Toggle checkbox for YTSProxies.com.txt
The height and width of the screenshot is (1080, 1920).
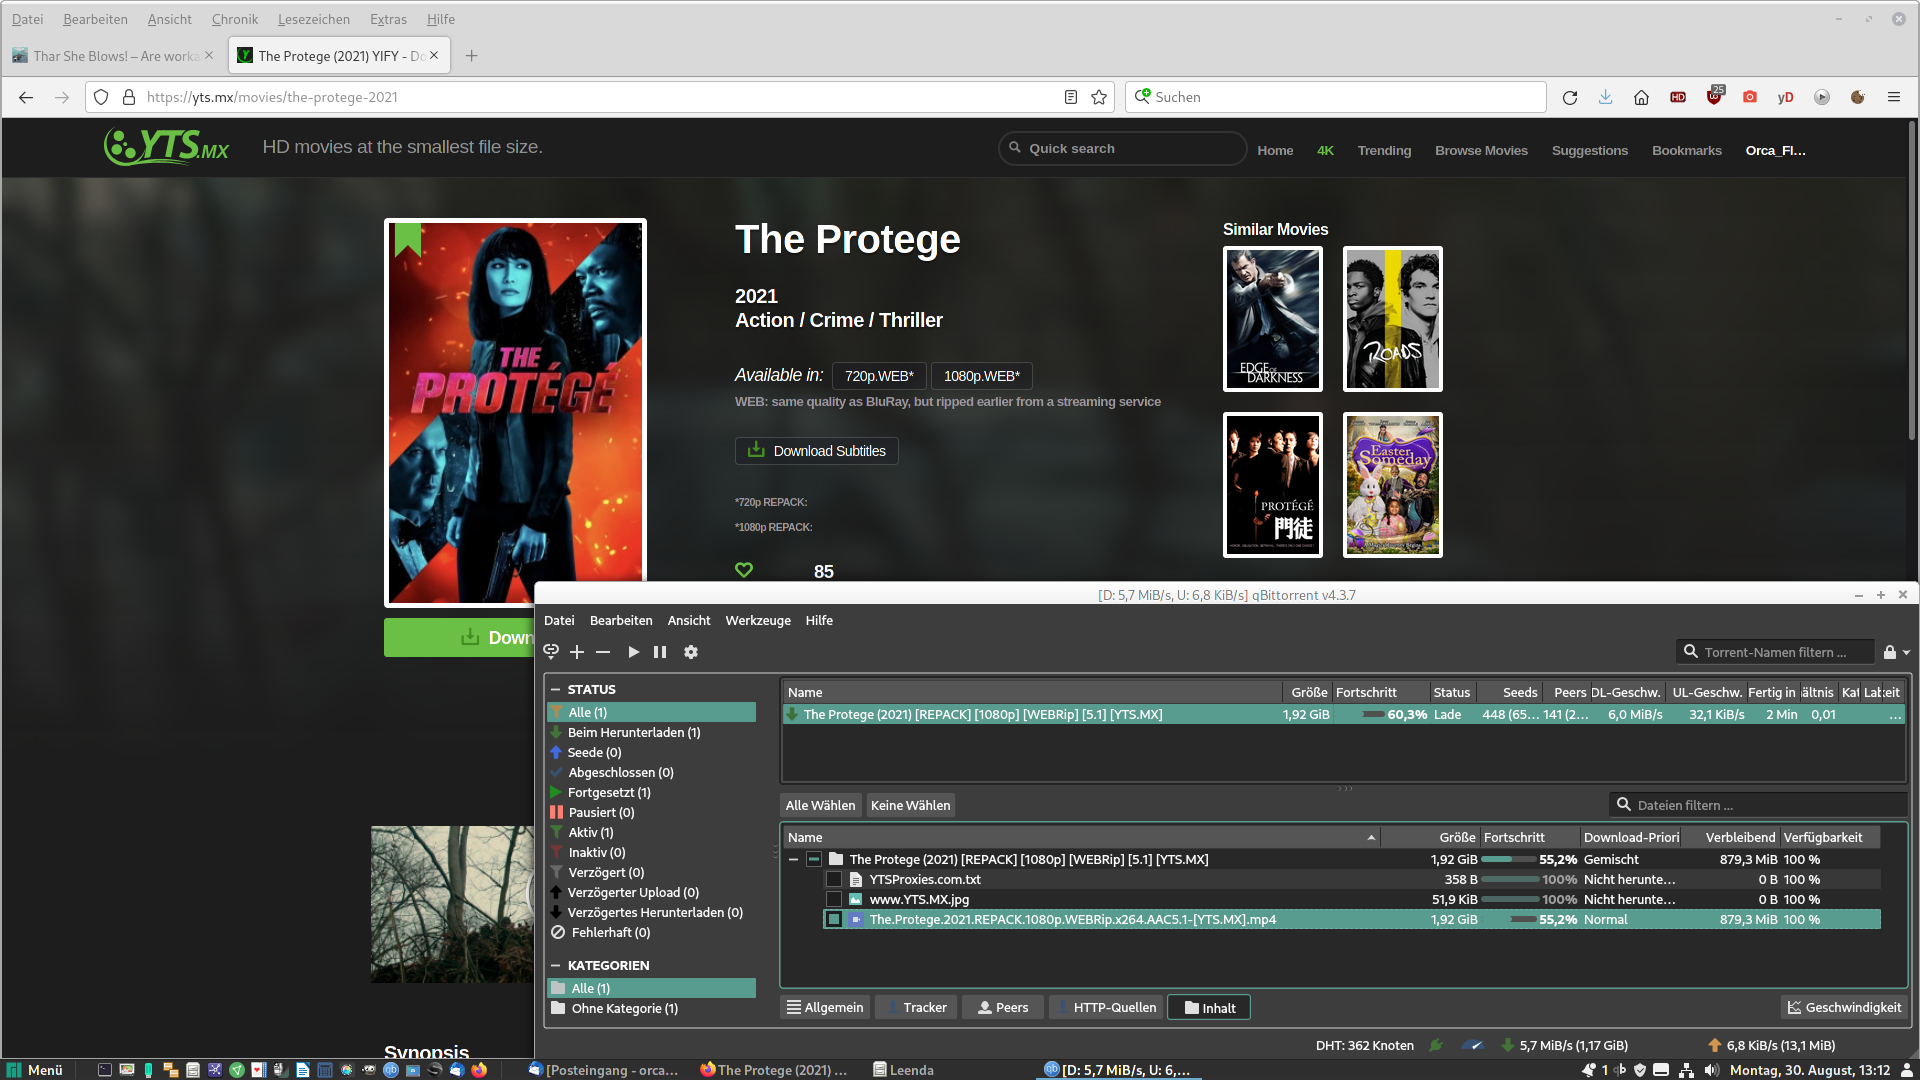833,879
